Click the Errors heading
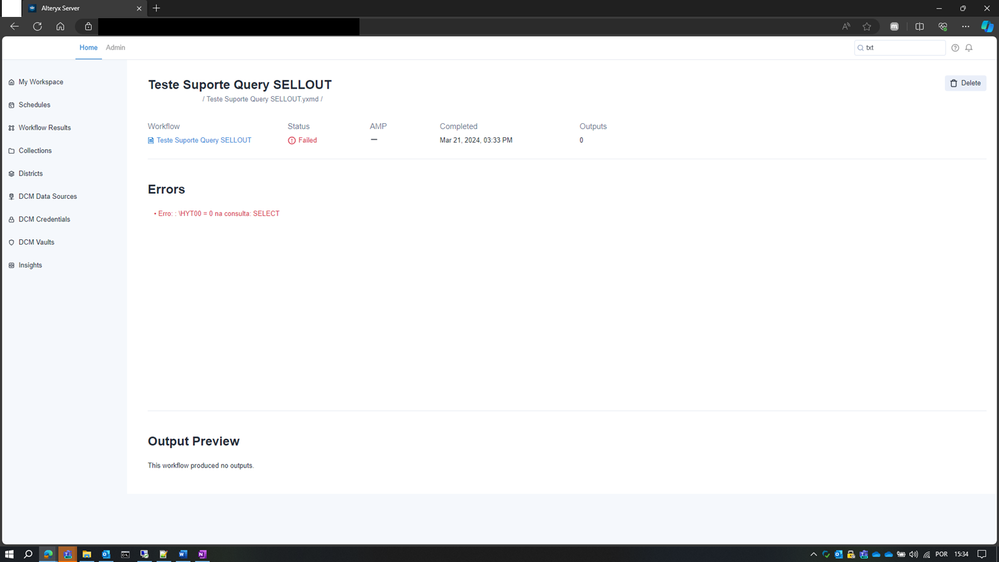The height and width of the screenshot is (562, 999). coord(166,189)
